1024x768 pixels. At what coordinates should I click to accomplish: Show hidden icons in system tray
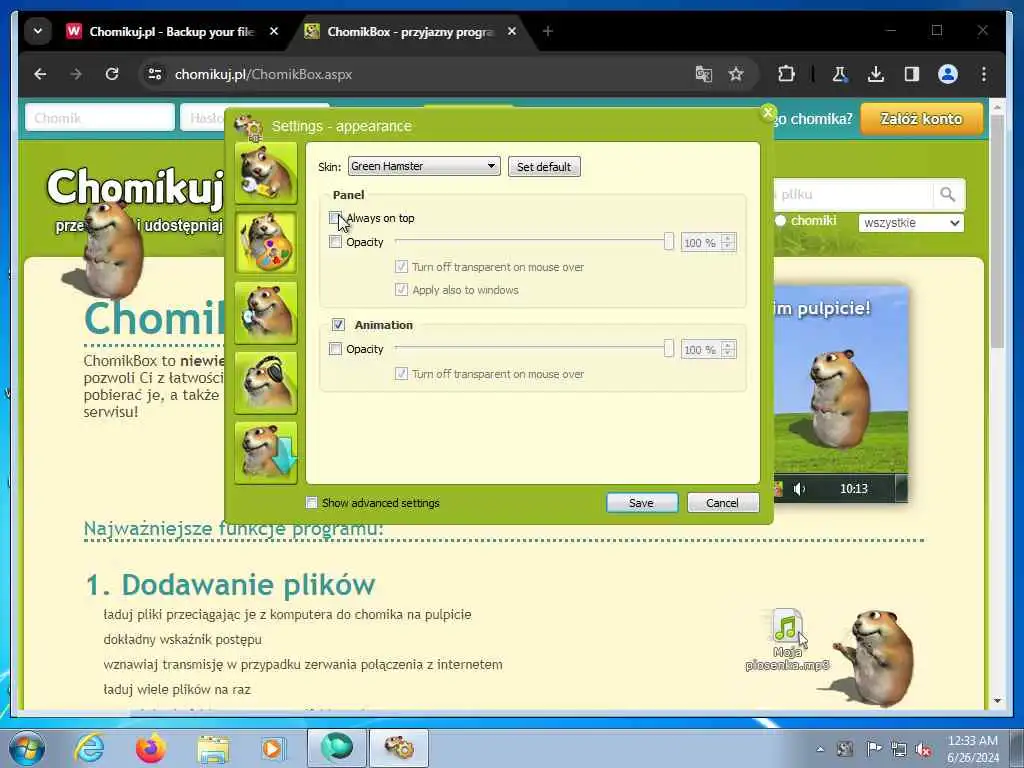click(x=820, y=749)
